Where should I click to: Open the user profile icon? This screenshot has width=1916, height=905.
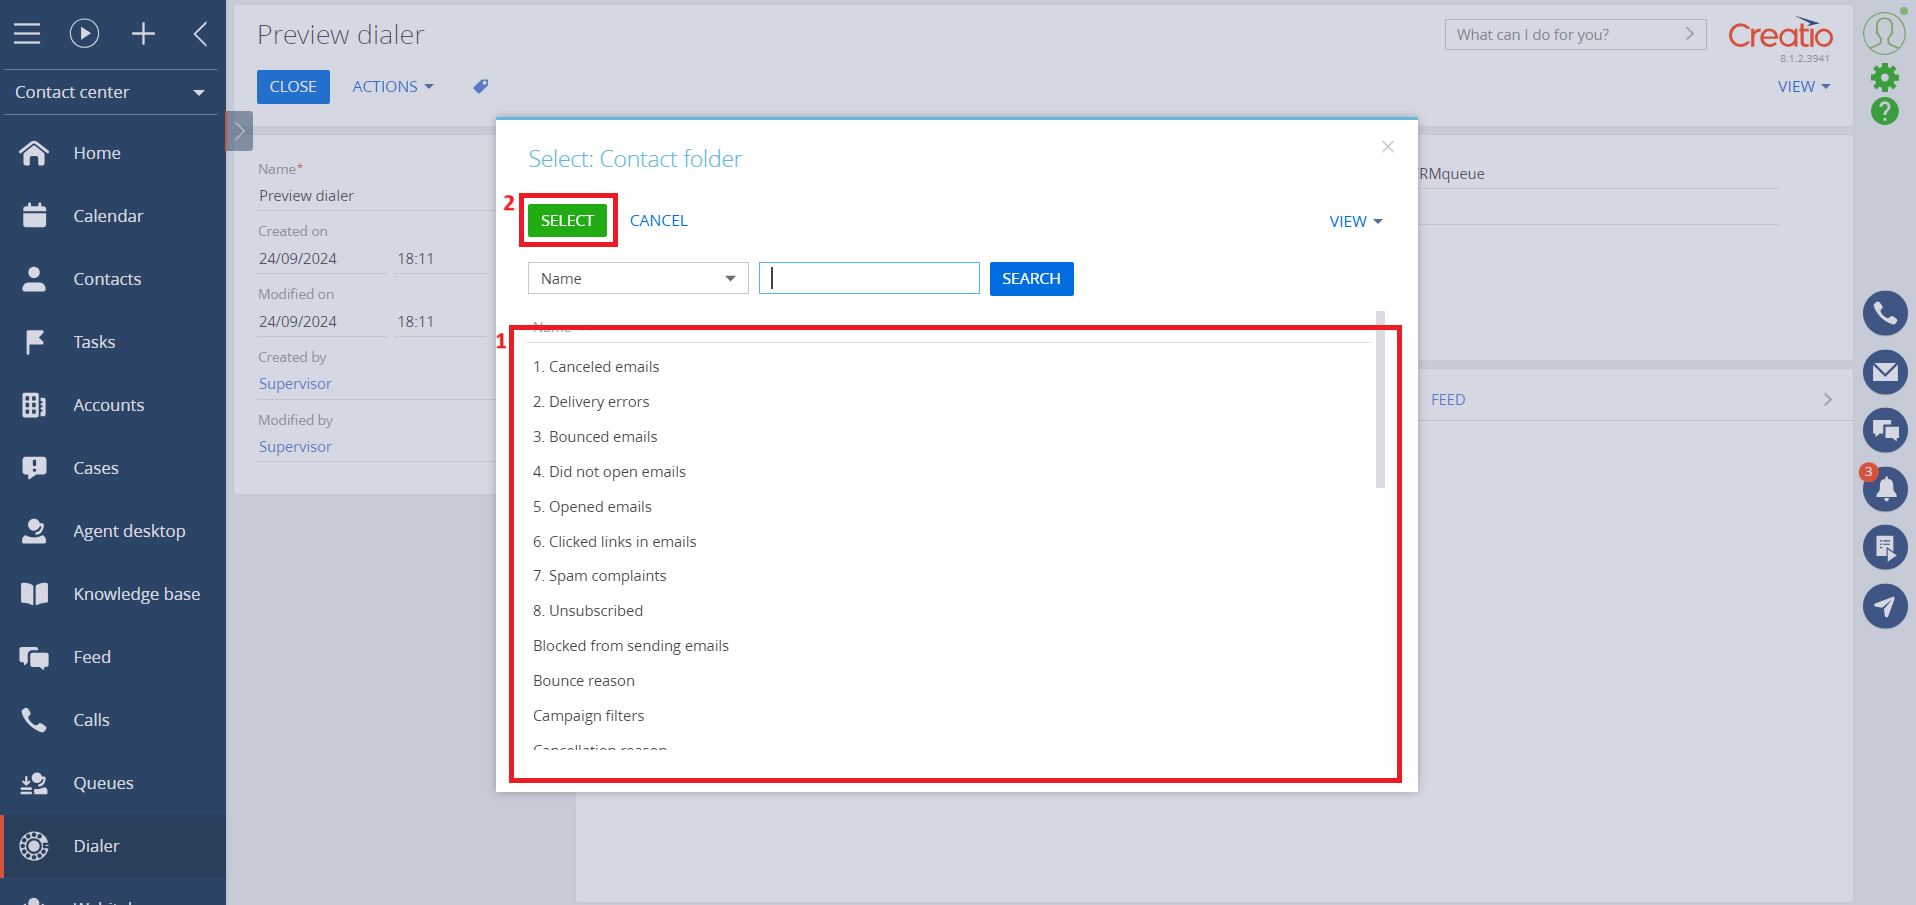[1884, 33]
